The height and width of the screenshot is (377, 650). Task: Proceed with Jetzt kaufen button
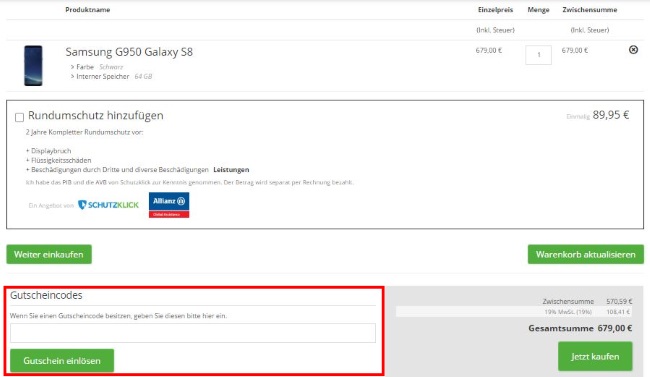pyautogui.click(x=595, y=356)
